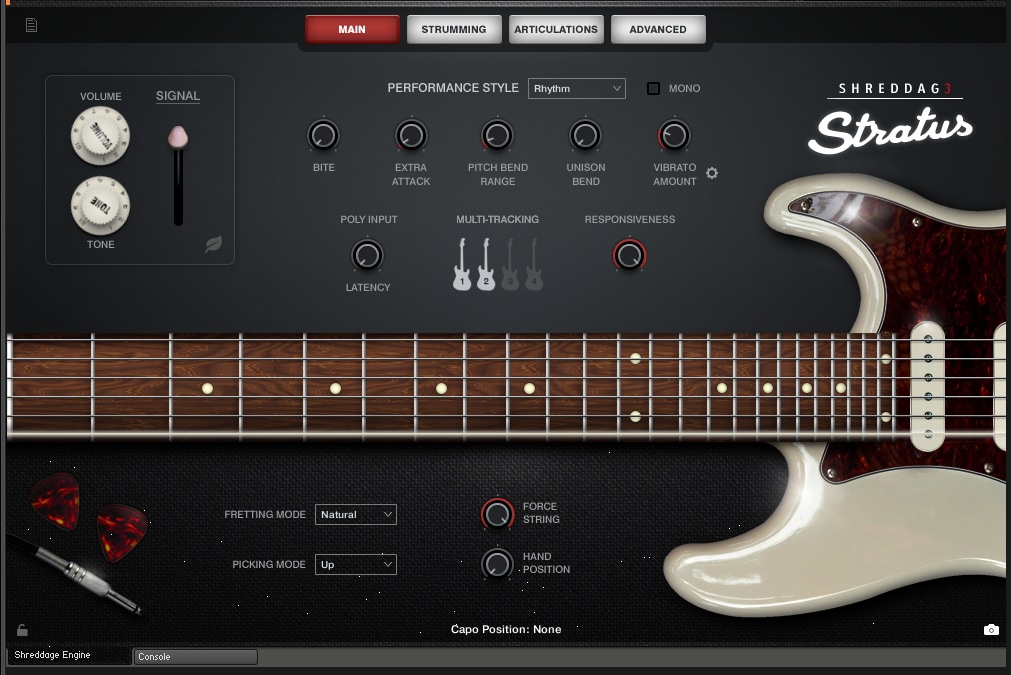Screen dimensions: 1011x675
Task: Click the leaf eco mode icon
Action: click(213, 244)
